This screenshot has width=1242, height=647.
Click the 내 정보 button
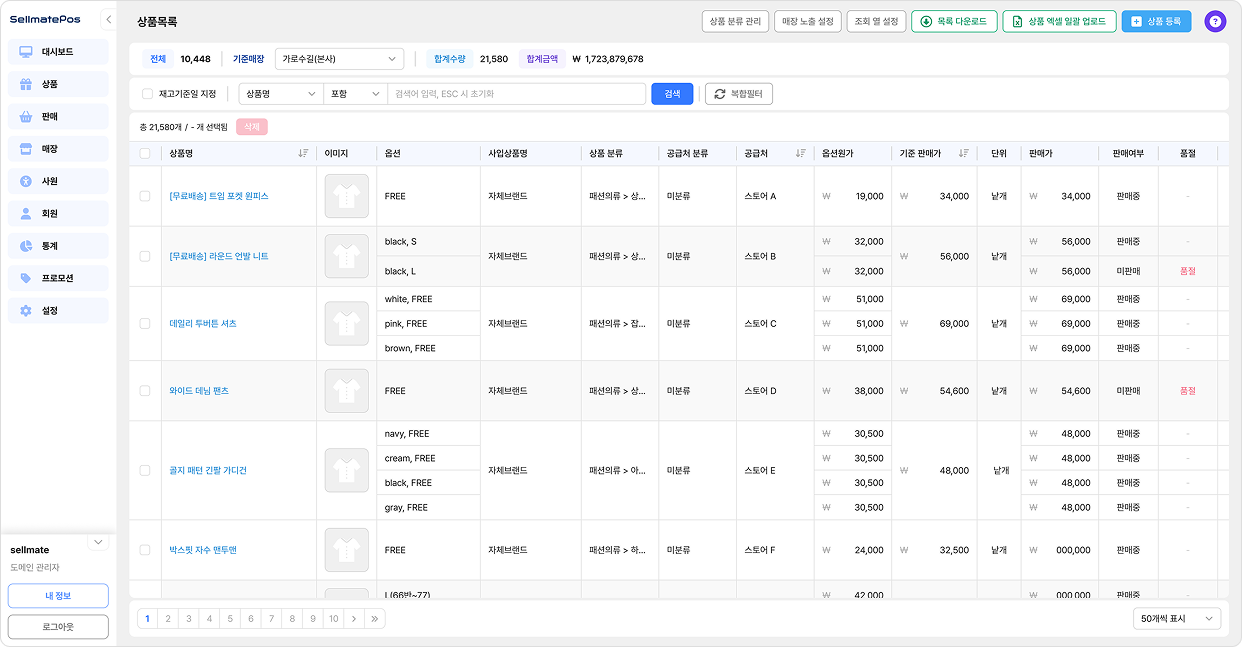point(58,596)
